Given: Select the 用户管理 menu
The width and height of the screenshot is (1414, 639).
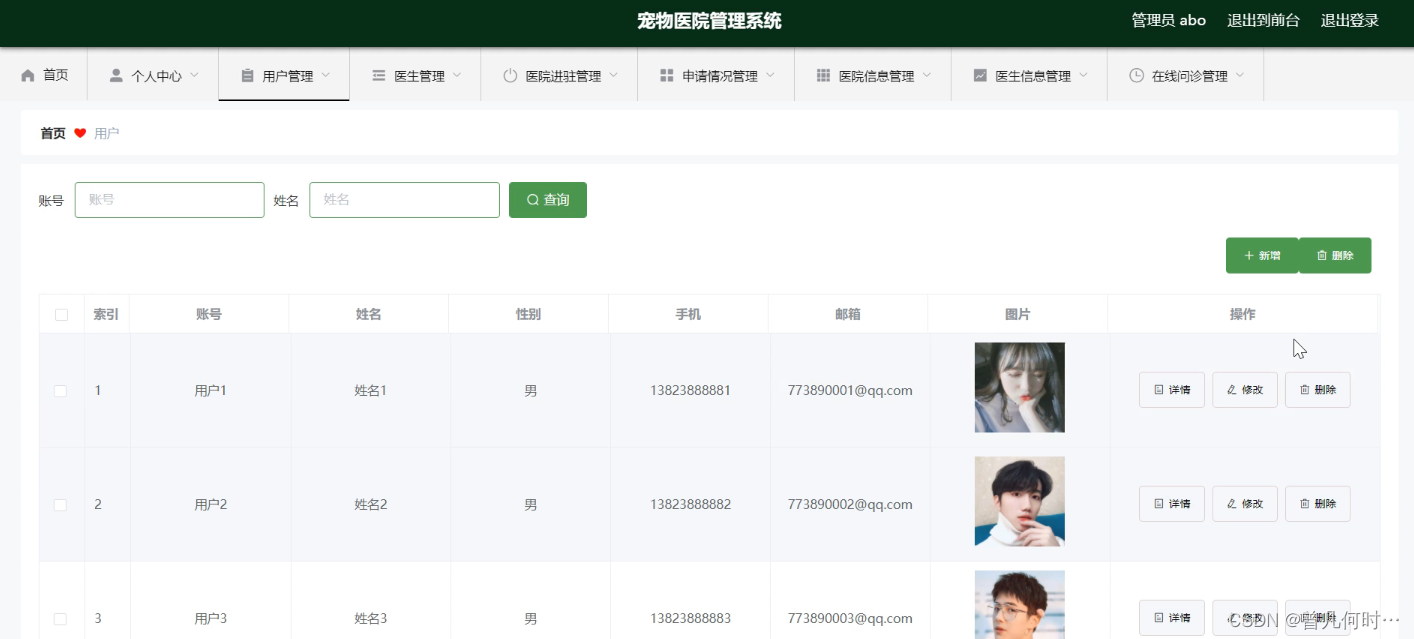Looking at the screenshot, I should pyautogui.click(x=284, y=75).
